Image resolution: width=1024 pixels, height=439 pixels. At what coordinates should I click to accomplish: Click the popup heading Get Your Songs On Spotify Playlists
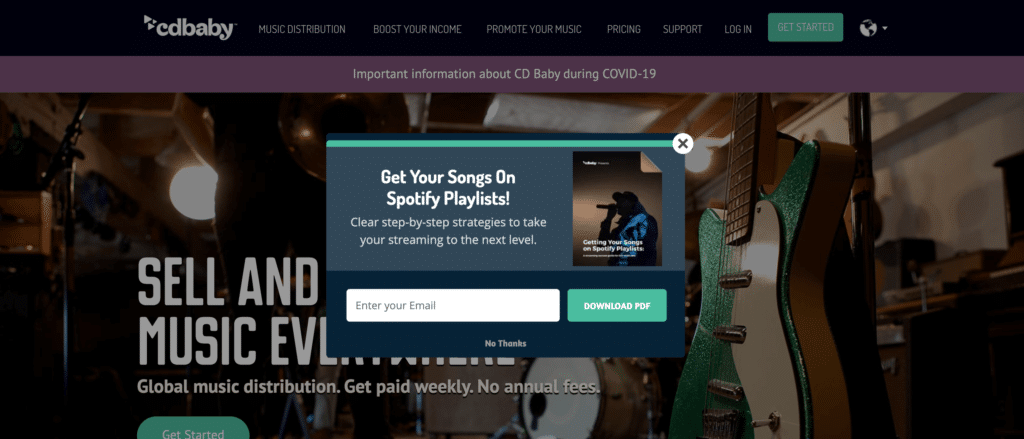point(448,187)
